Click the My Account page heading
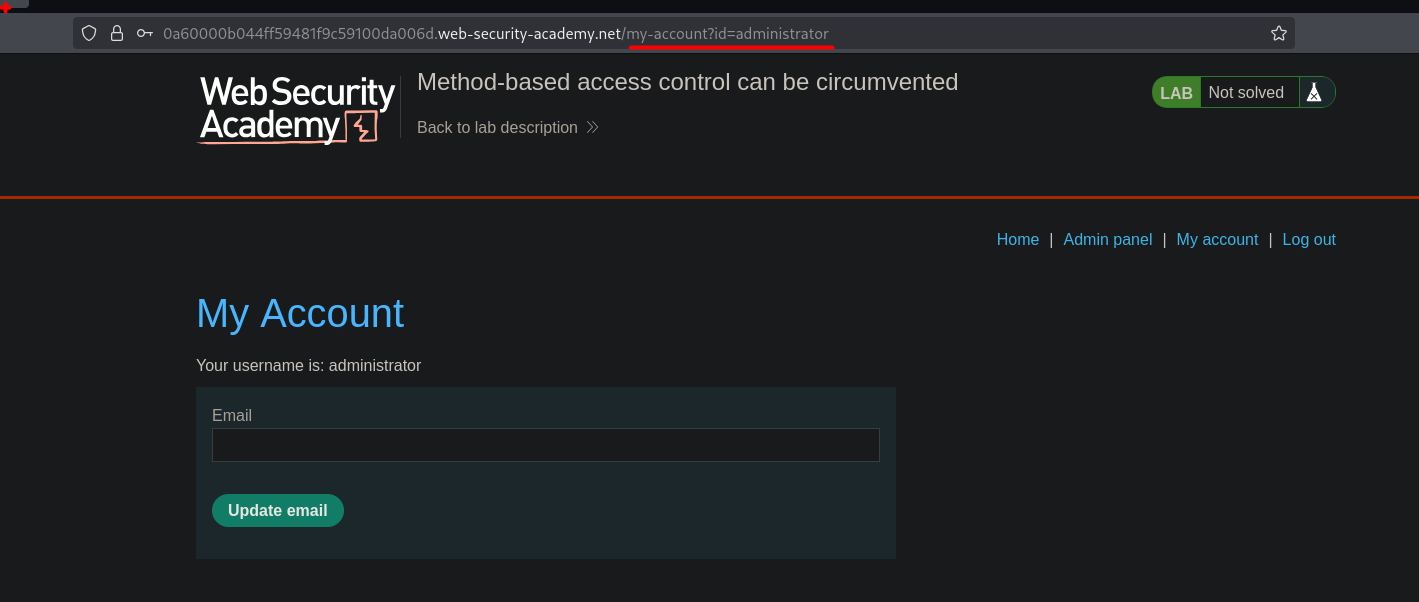Screen dimensions: 1419x602 [x=300, y=313]
